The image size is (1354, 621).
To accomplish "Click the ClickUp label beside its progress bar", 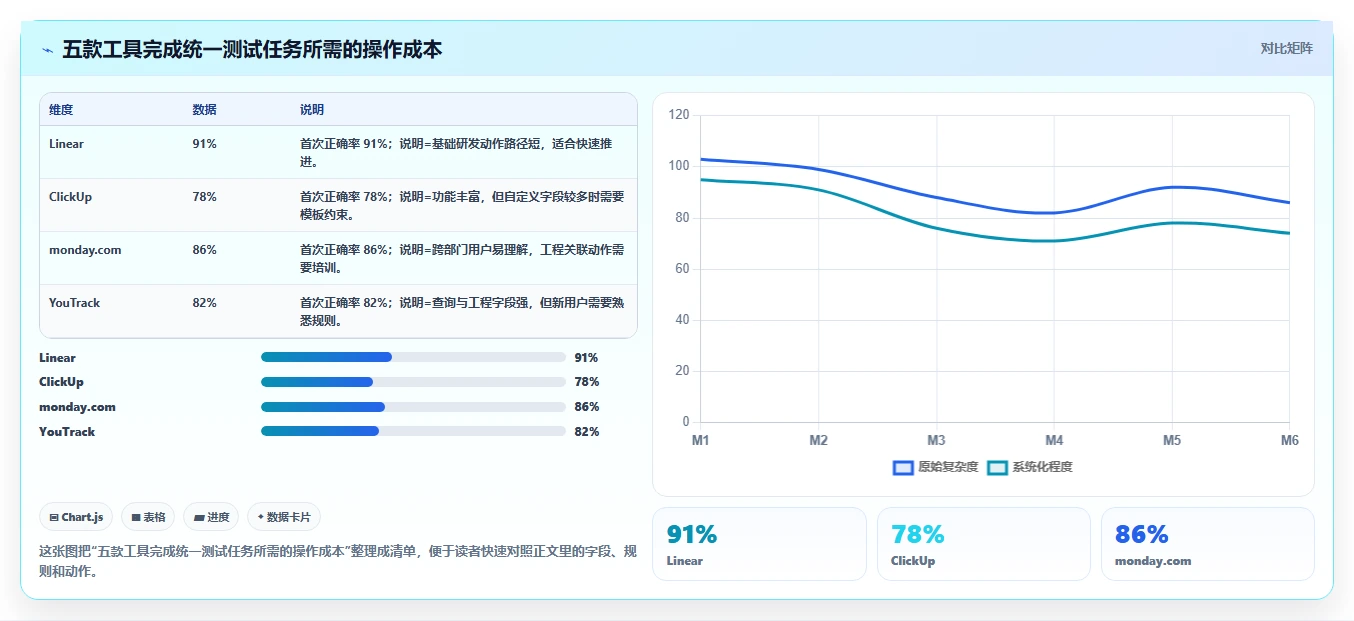I will coord(61,382).
